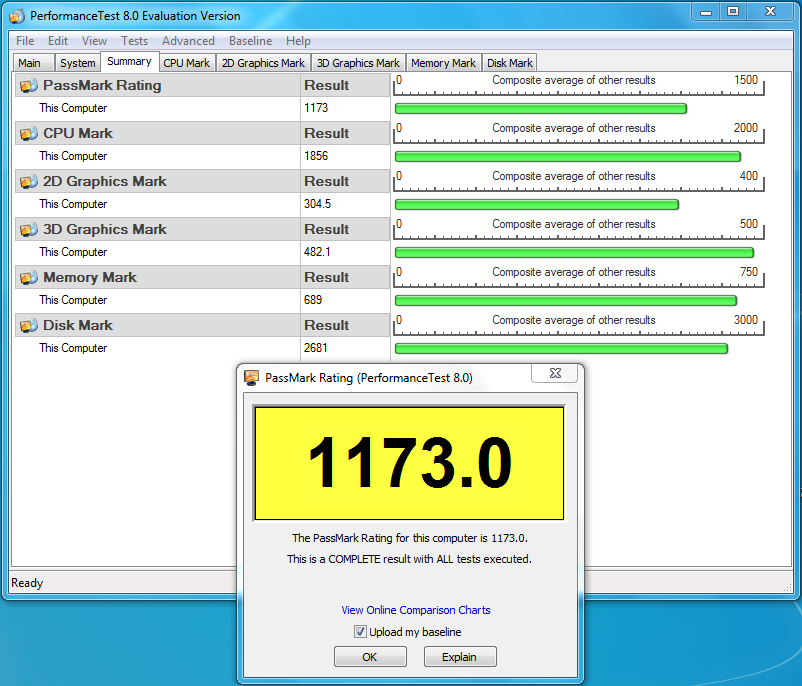Click the PassMark Rating scale ruler

[578, 85]
